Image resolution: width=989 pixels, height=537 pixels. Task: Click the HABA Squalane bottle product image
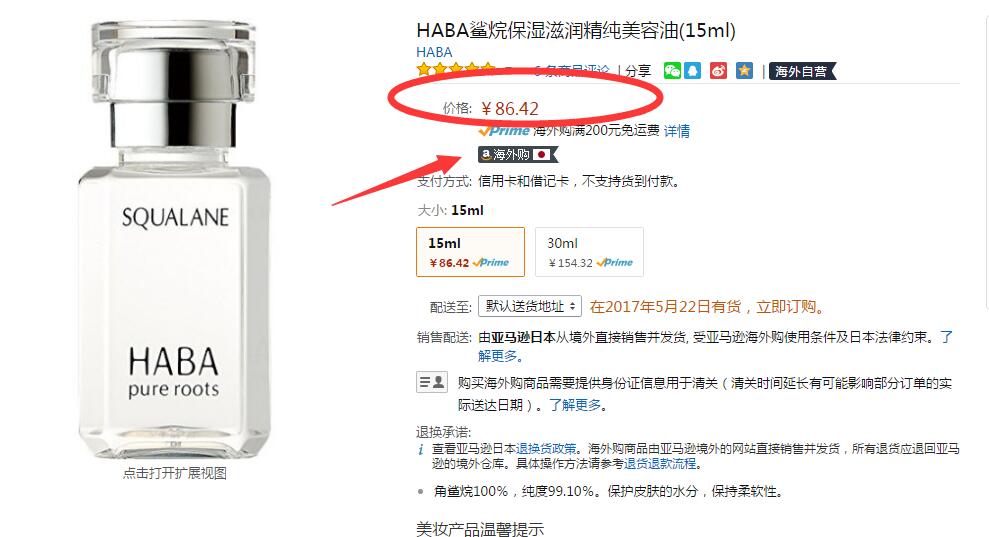tap(175, 239)
